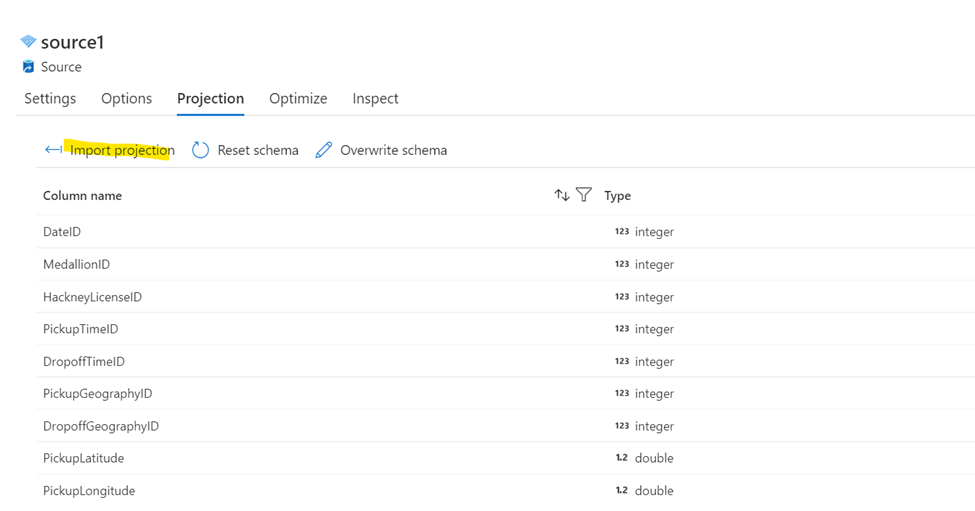Select the Projection tab
Image resolution: width=975 pixels, height=511 pixels.
(210, 98)
